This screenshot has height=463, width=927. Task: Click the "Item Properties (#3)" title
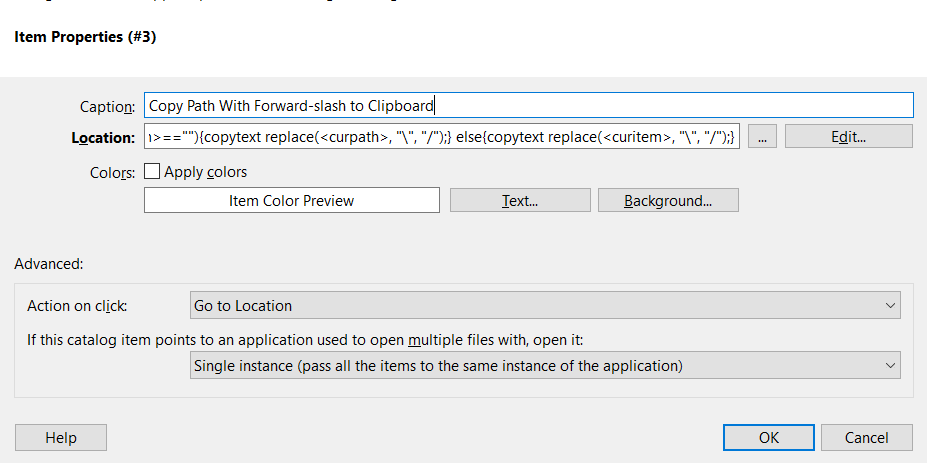click(x=85, y=37)
